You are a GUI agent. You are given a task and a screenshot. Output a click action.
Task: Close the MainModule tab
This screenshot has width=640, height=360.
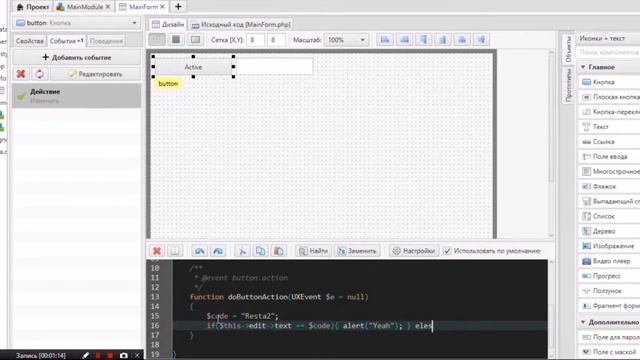(108, 7)
